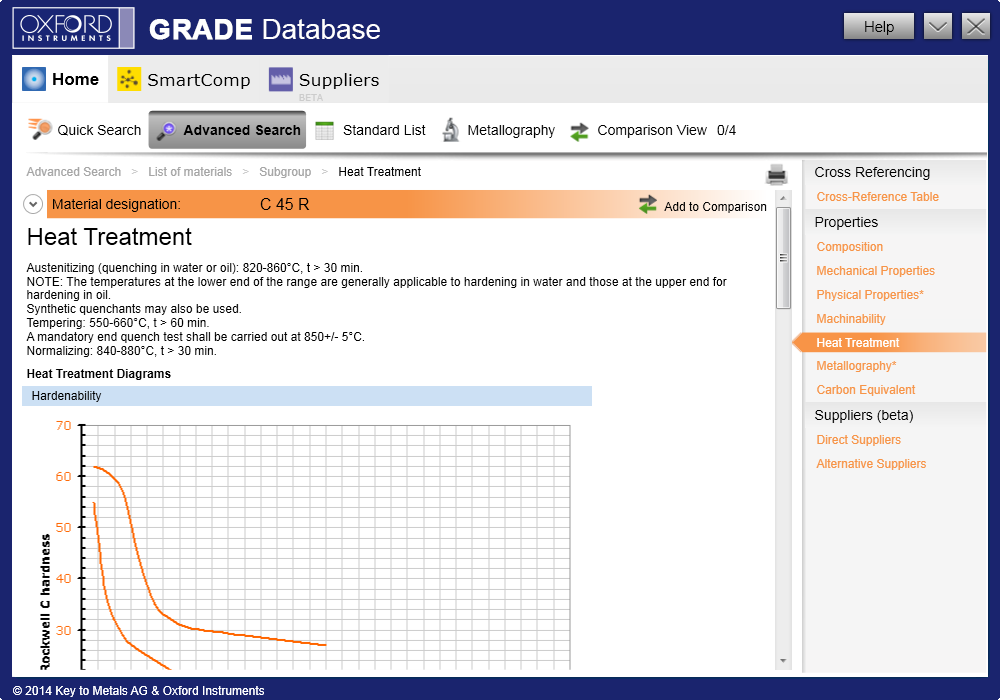This screenshot has height=700, width=1000.
Task: Click the Heat Treatment Diagrams heading
Action: click(x=99, y=374)
